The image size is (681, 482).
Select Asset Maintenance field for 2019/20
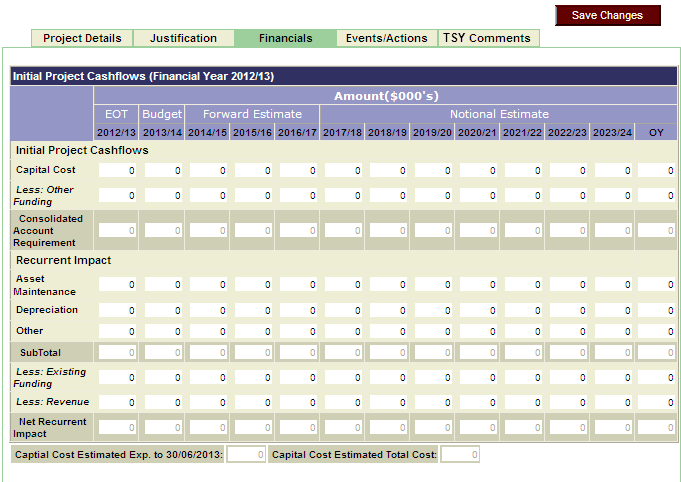pyautogui.click(x=432, y=286)
